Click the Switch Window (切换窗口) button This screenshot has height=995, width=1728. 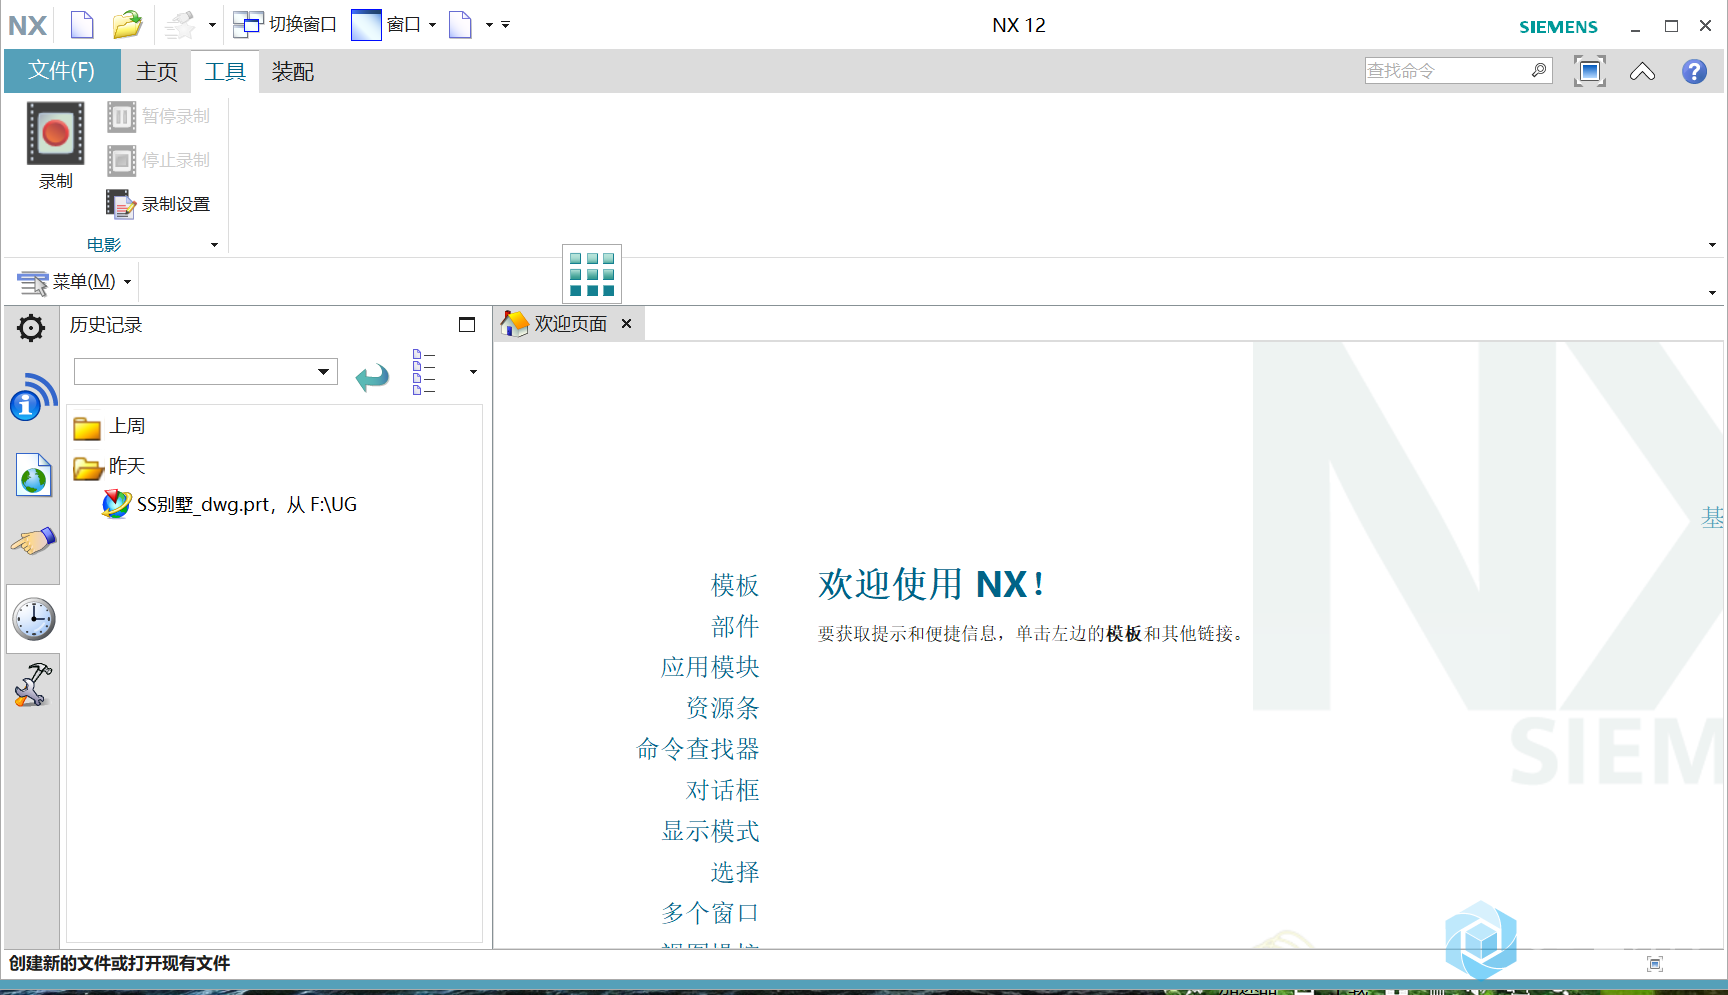pyautogui.click(x=285, y=24)
